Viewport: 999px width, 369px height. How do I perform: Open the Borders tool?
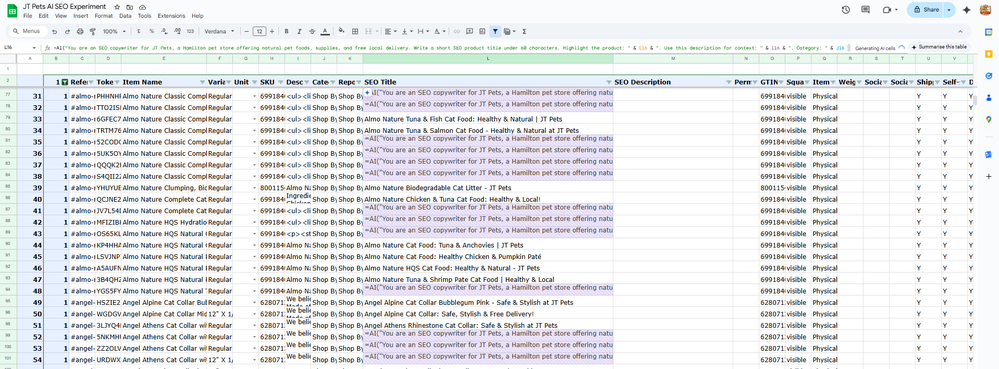tap(355, 31)
